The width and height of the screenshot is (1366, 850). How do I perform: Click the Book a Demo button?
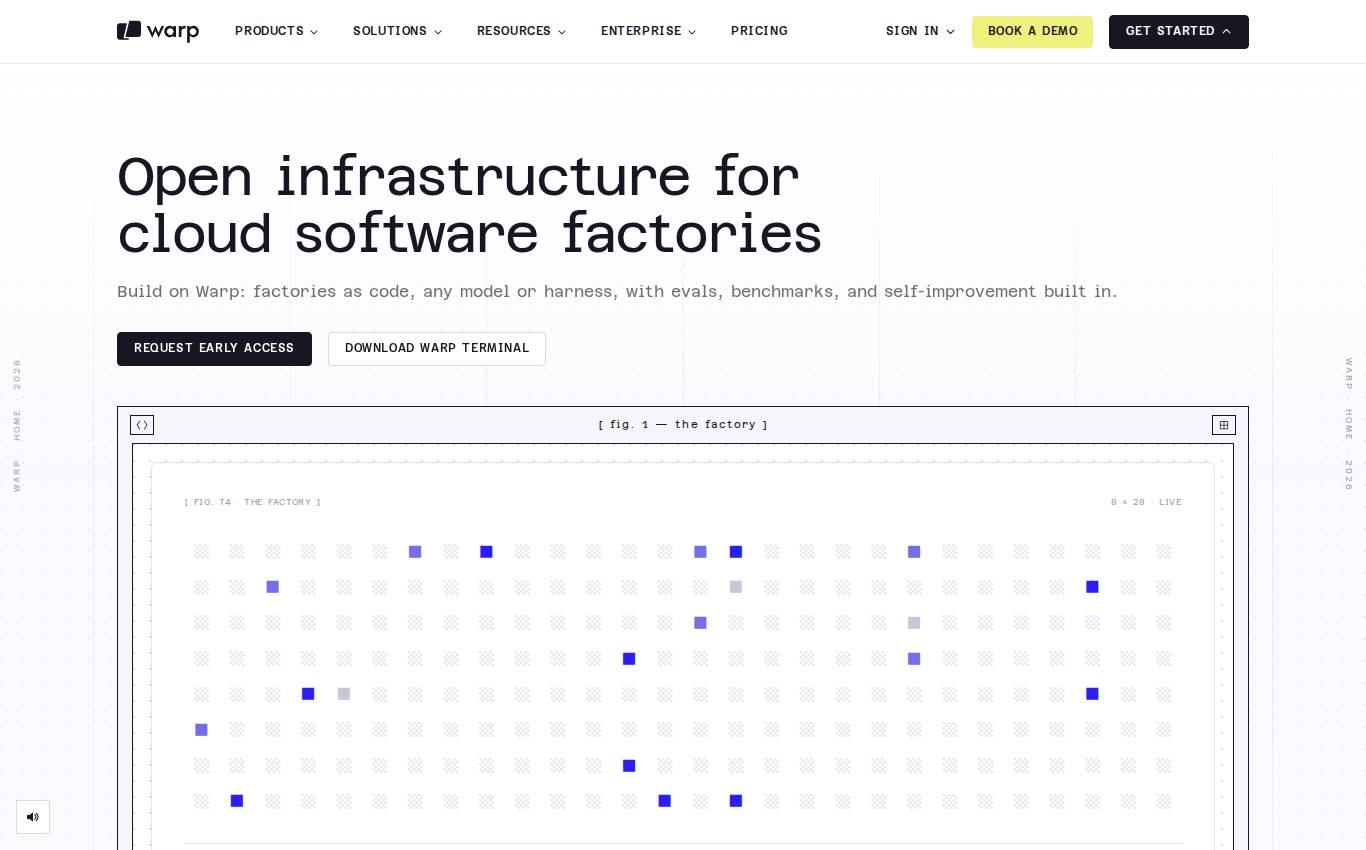pos(1032,32)
